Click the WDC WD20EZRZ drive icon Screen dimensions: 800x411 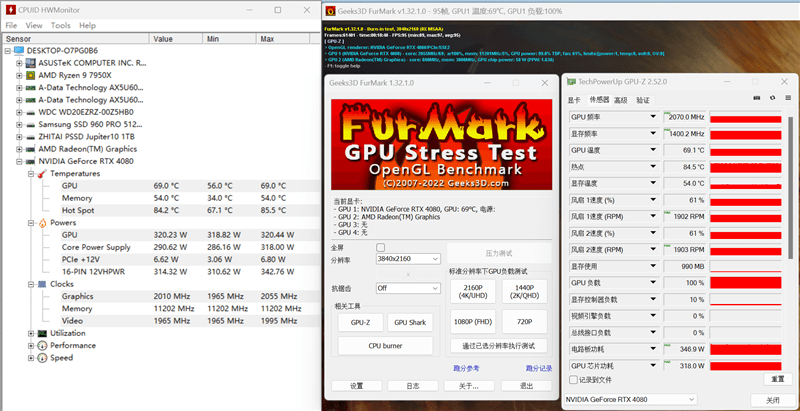(31, 112)
